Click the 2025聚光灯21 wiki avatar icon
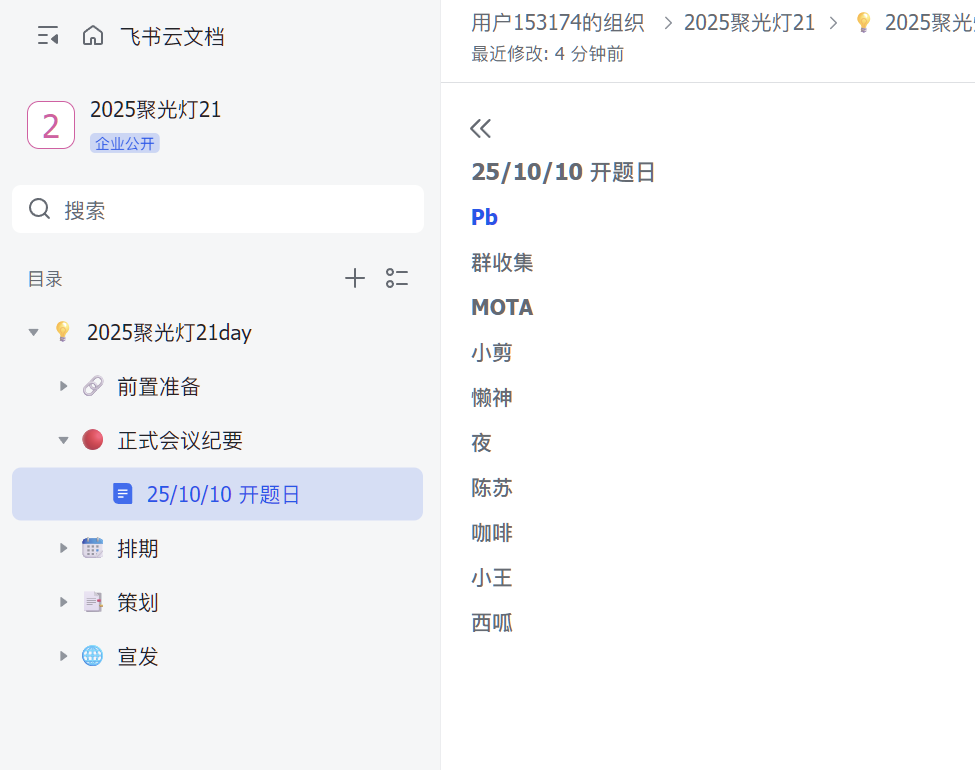This screenshot has height=770, width=975. (x=51, y=125)
